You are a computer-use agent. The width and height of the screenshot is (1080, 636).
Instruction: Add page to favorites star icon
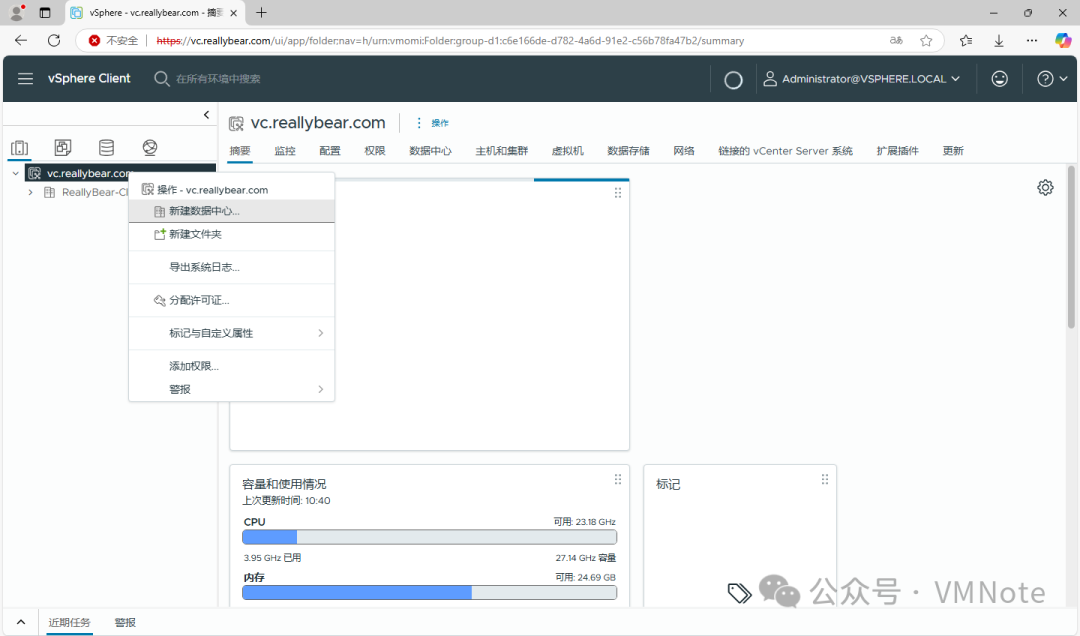click(926, 41)
